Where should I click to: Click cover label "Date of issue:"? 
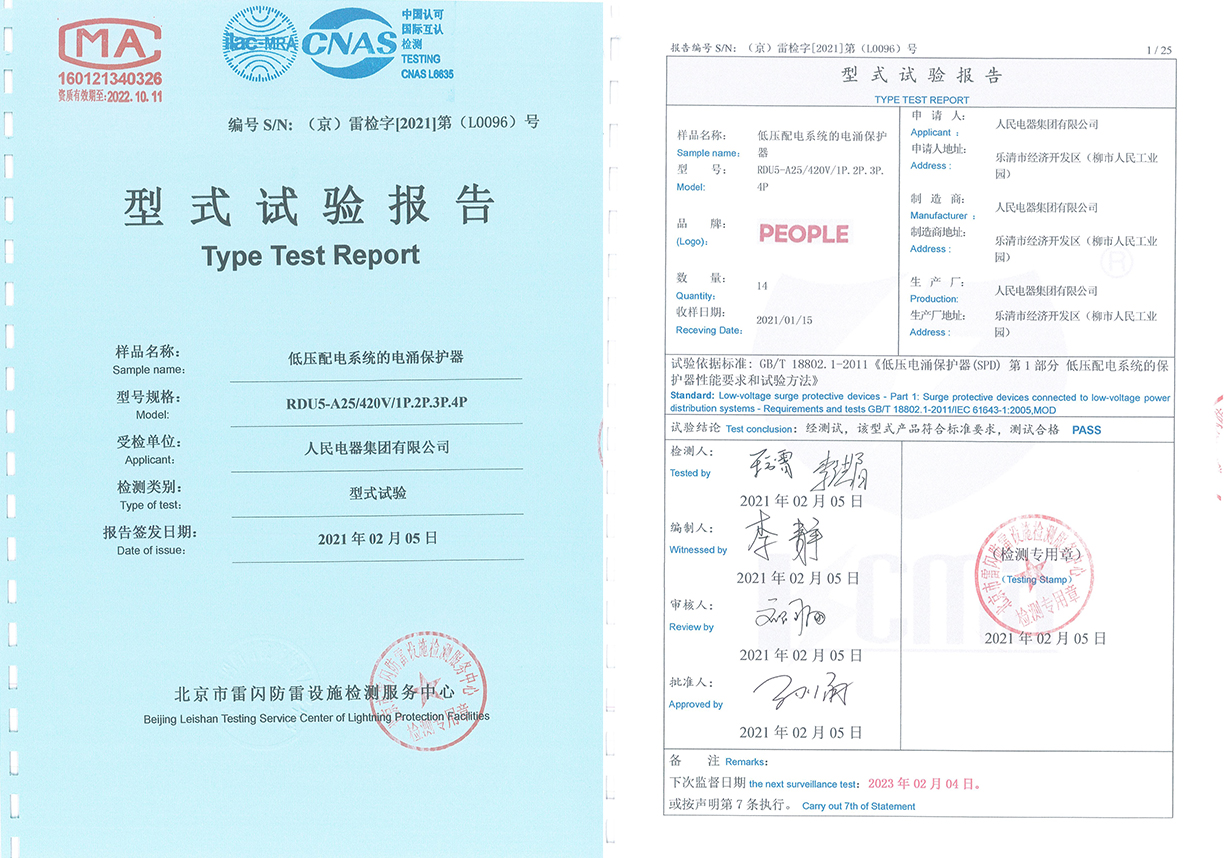(x=151, y=550)
